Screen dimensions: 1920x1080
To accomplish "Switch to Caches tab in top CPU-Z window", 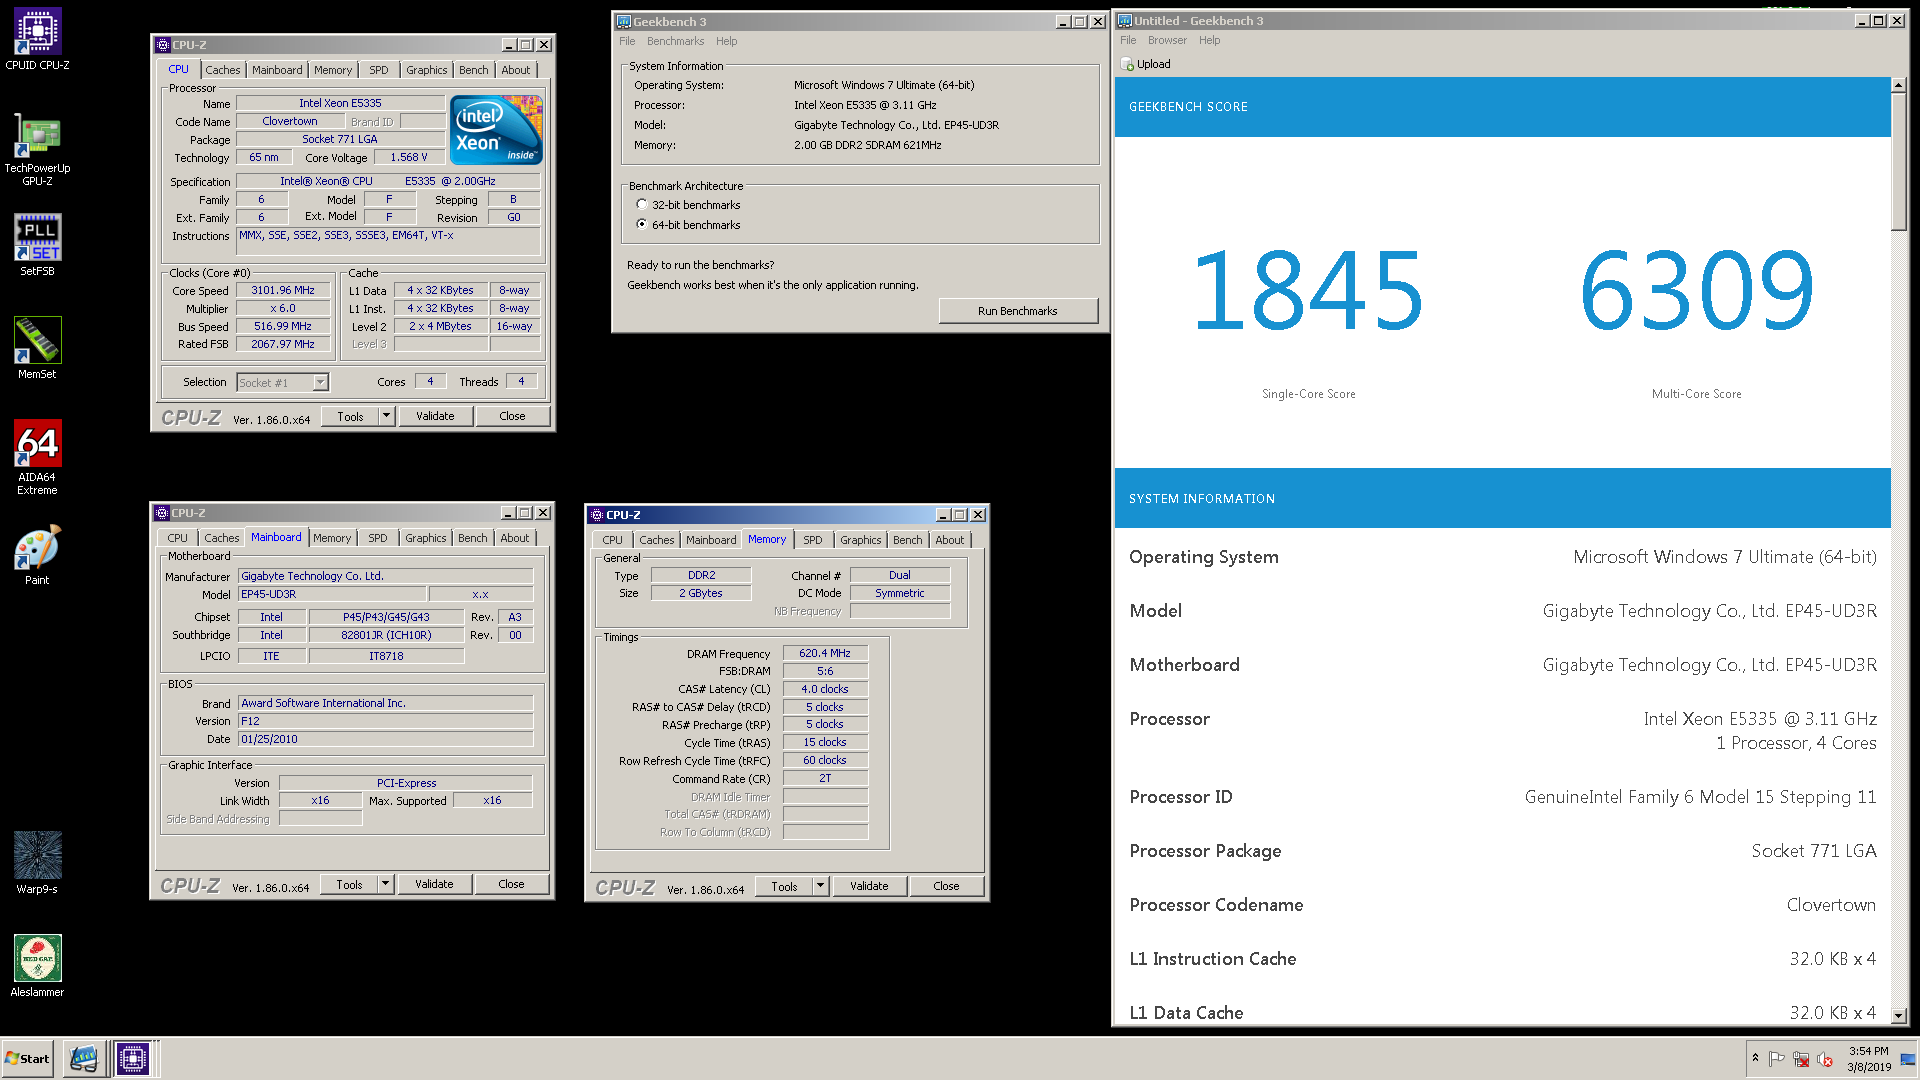I will (x=222, y=70).
